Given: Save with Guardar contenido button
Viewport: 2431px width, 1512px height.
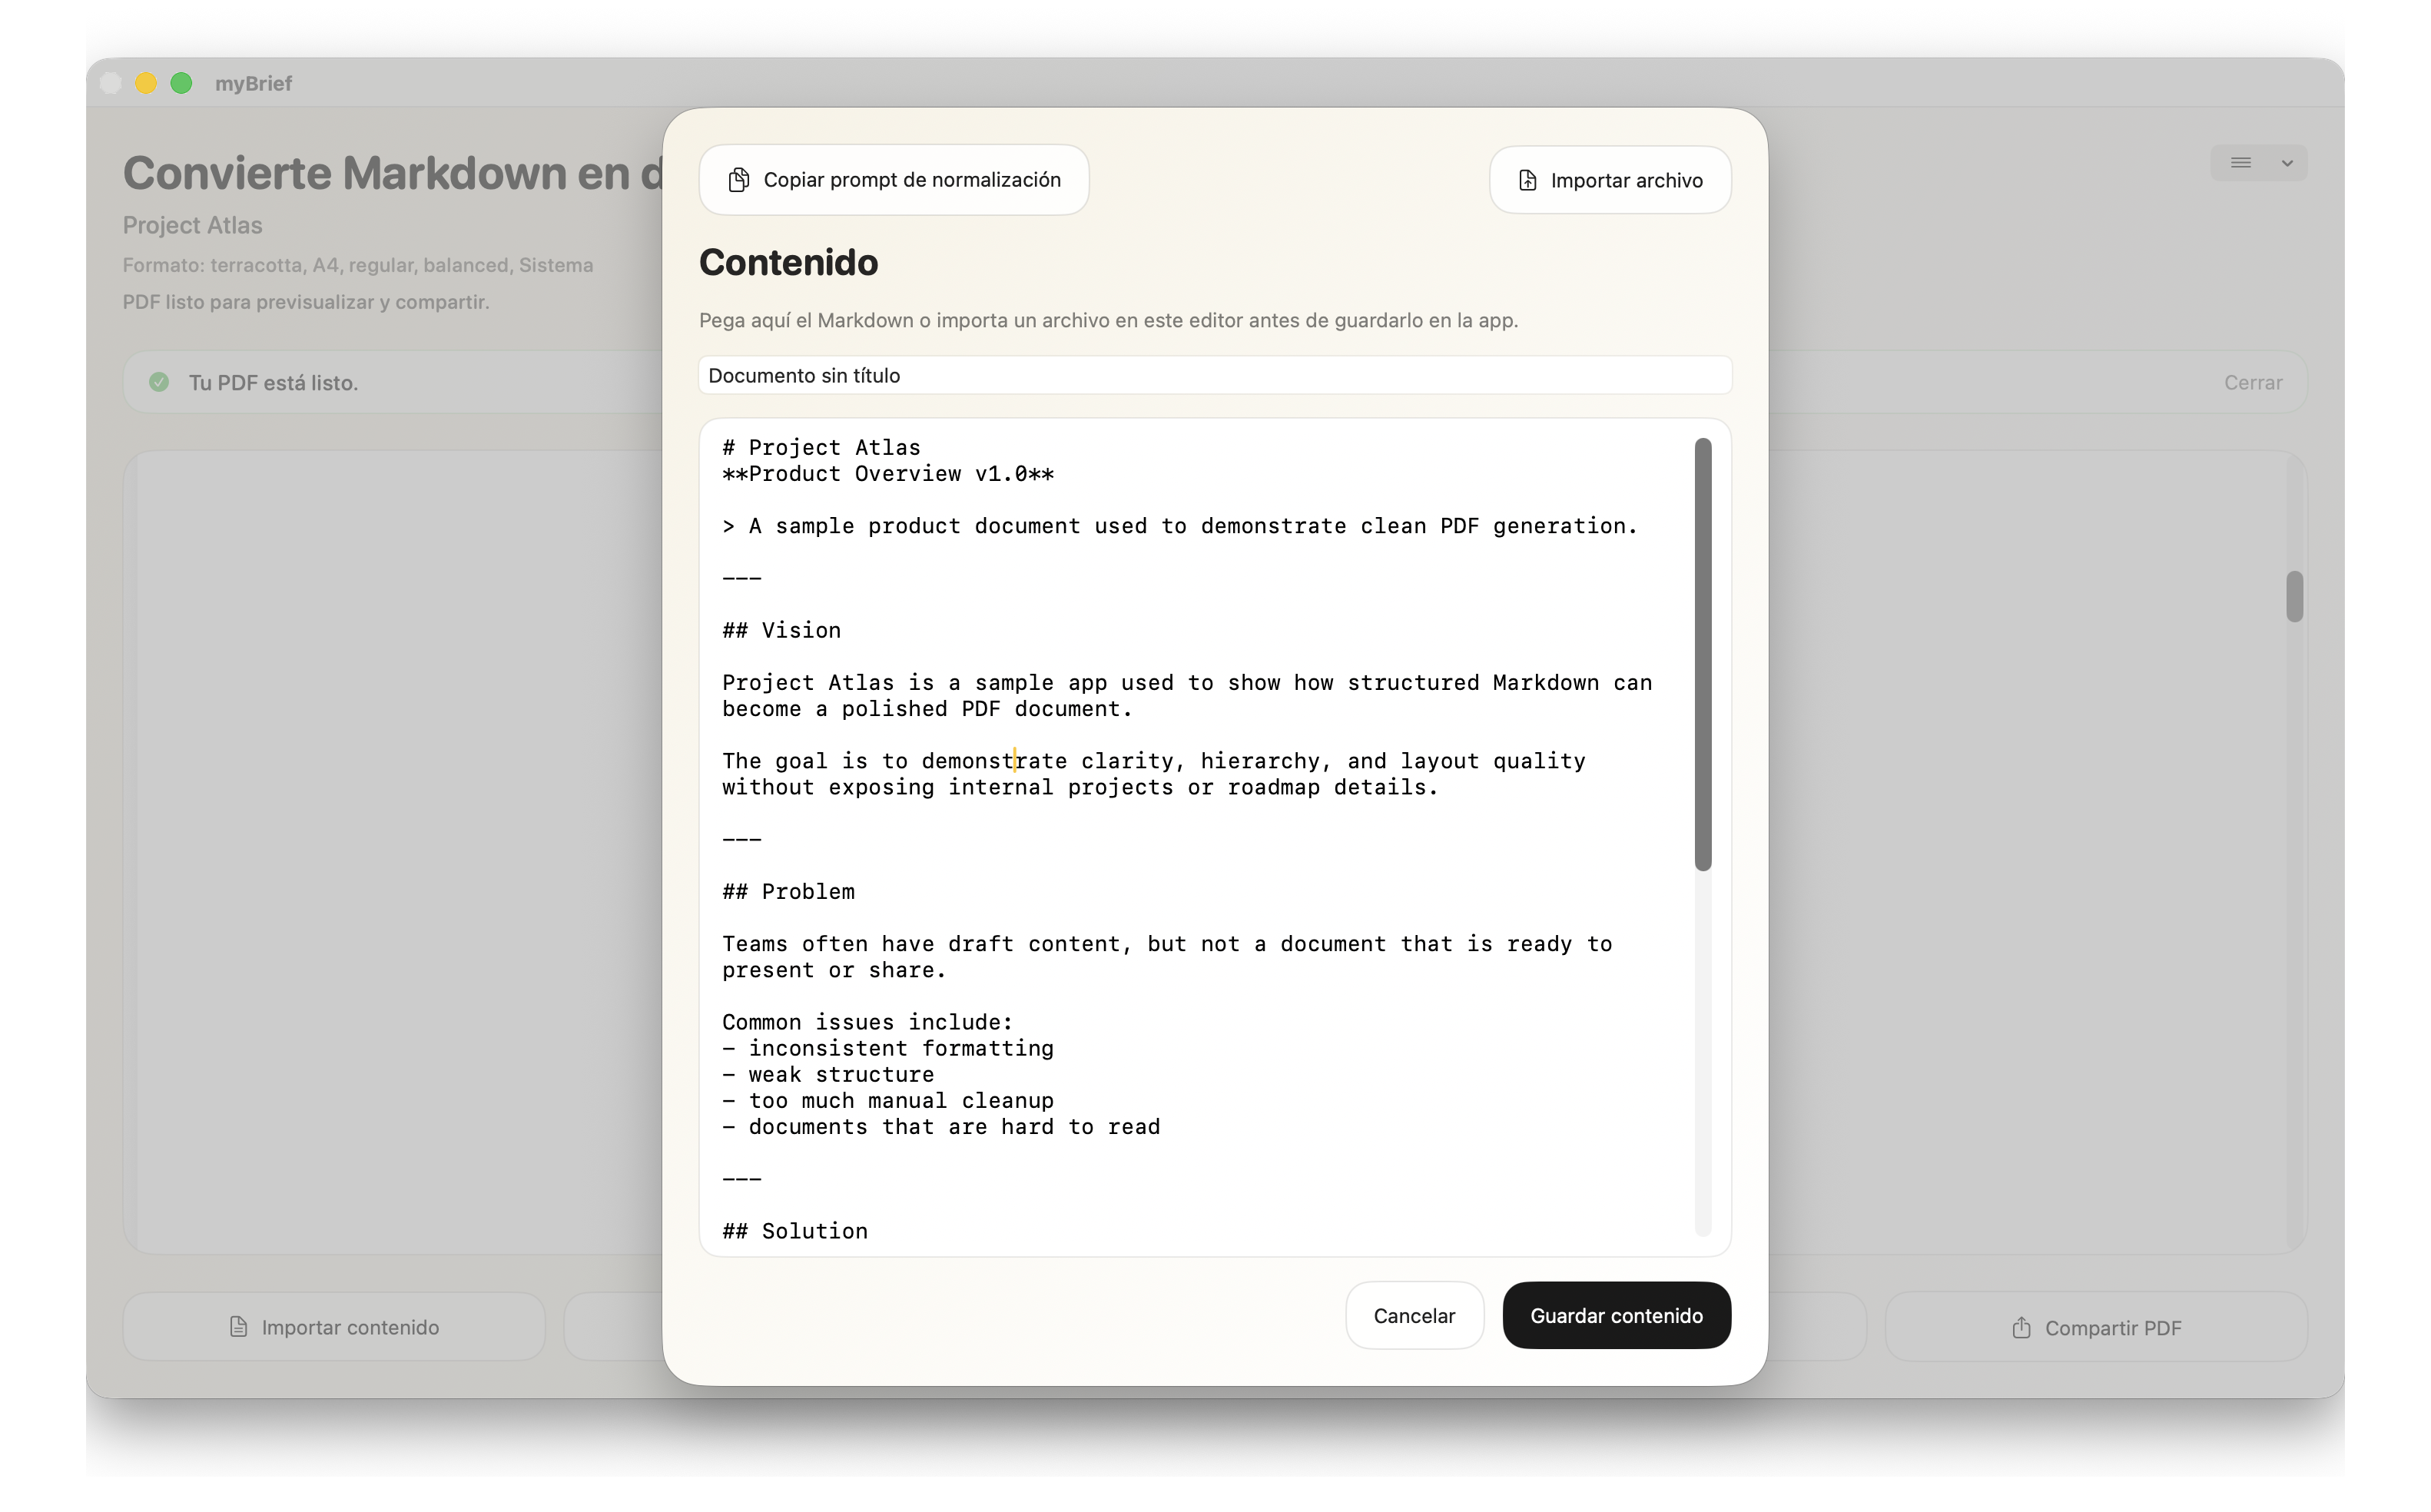Looking at the screenshot, I should pyautogui.click(x=1616, y=1315).
